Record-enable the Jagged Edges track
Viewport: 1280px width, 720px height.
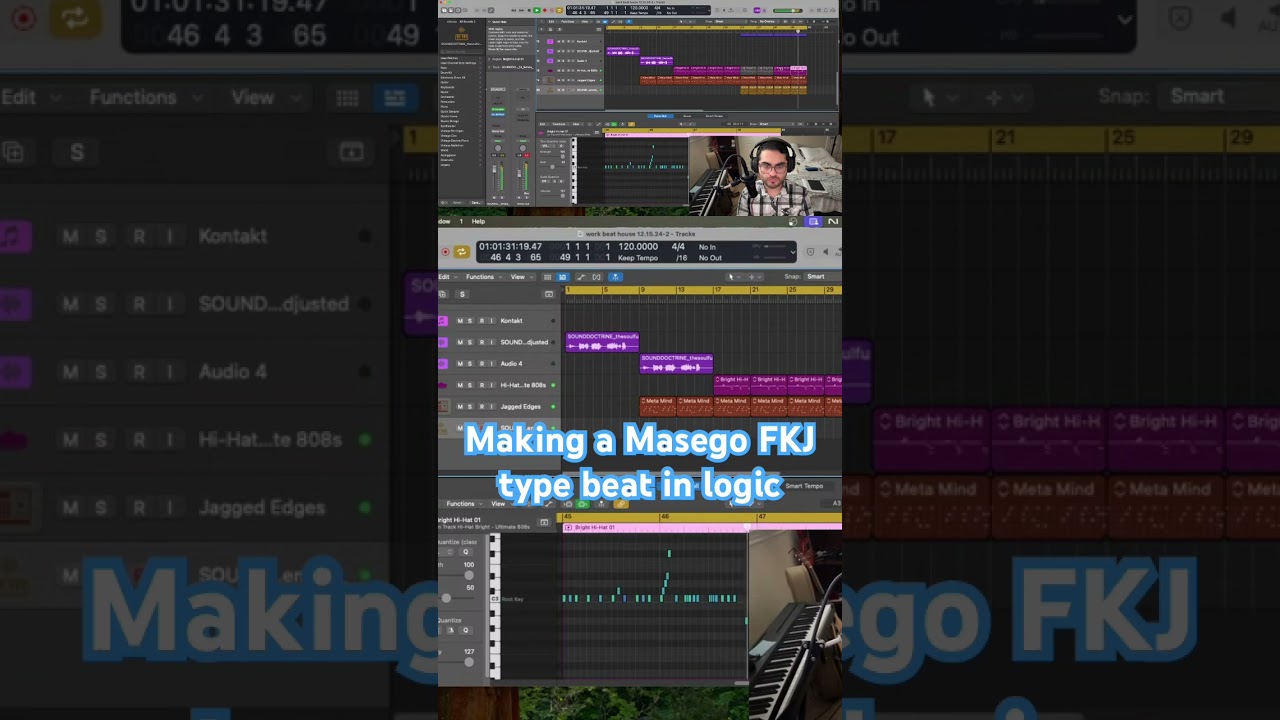click(481, 407)
